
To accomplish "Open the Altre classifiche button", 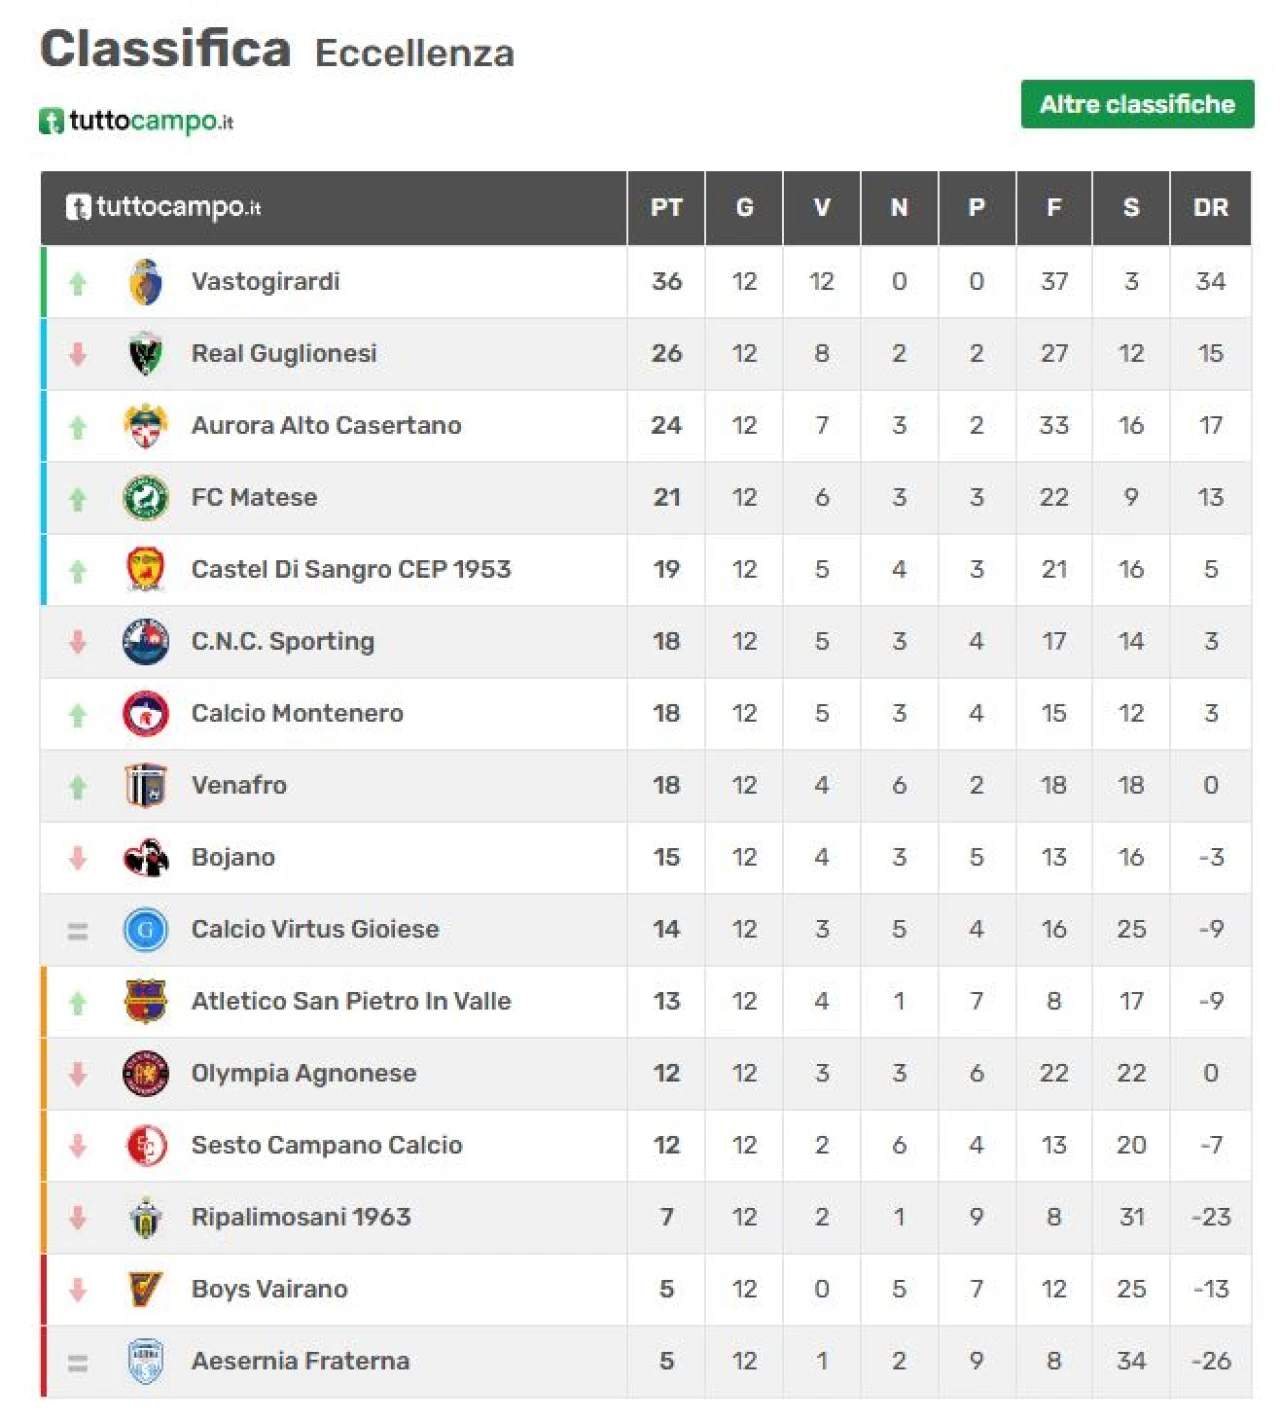I will click(1137, 104).
